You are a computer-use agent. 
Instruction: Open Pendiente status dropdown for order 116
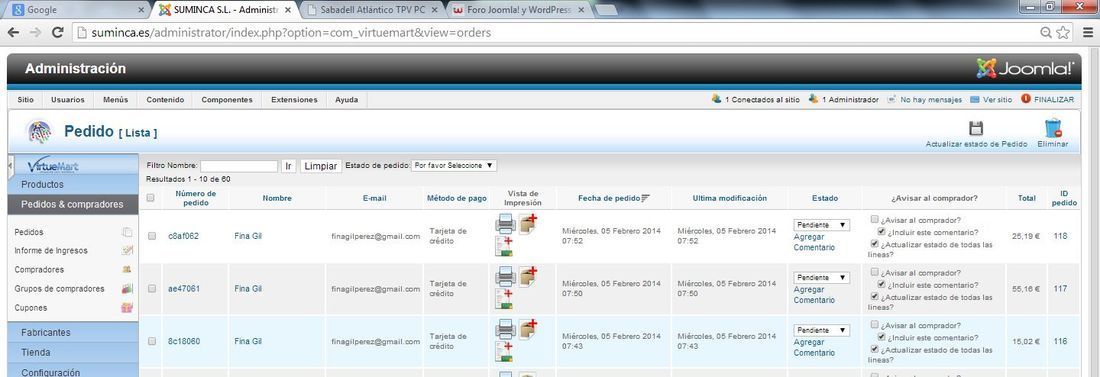821,331
